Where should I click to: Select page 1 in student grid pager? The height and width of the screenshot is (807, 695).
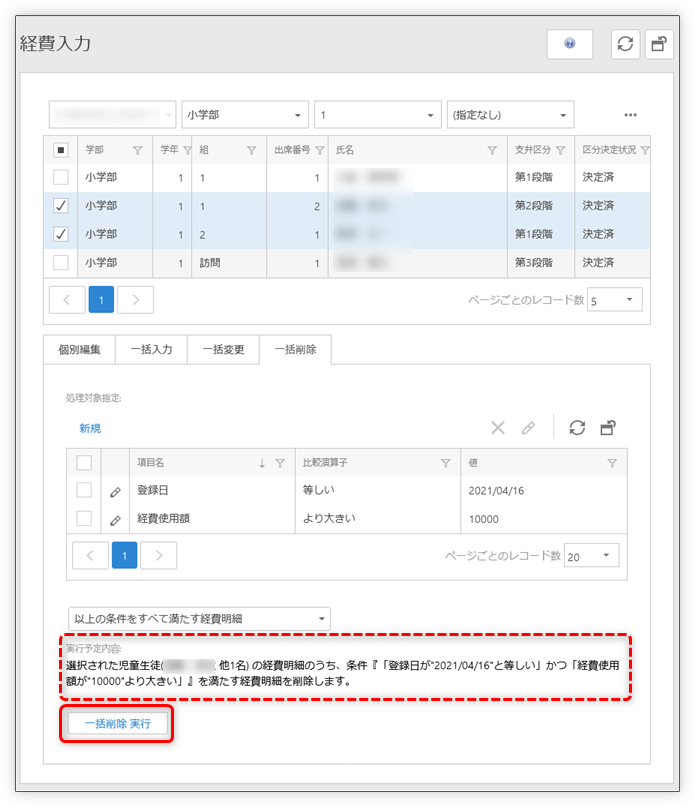click(101, 300)
